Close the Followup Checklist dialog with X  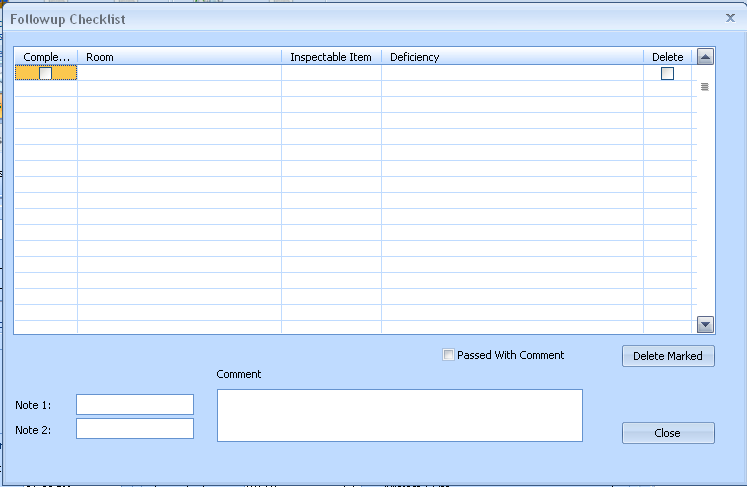(x=730, y=18)
